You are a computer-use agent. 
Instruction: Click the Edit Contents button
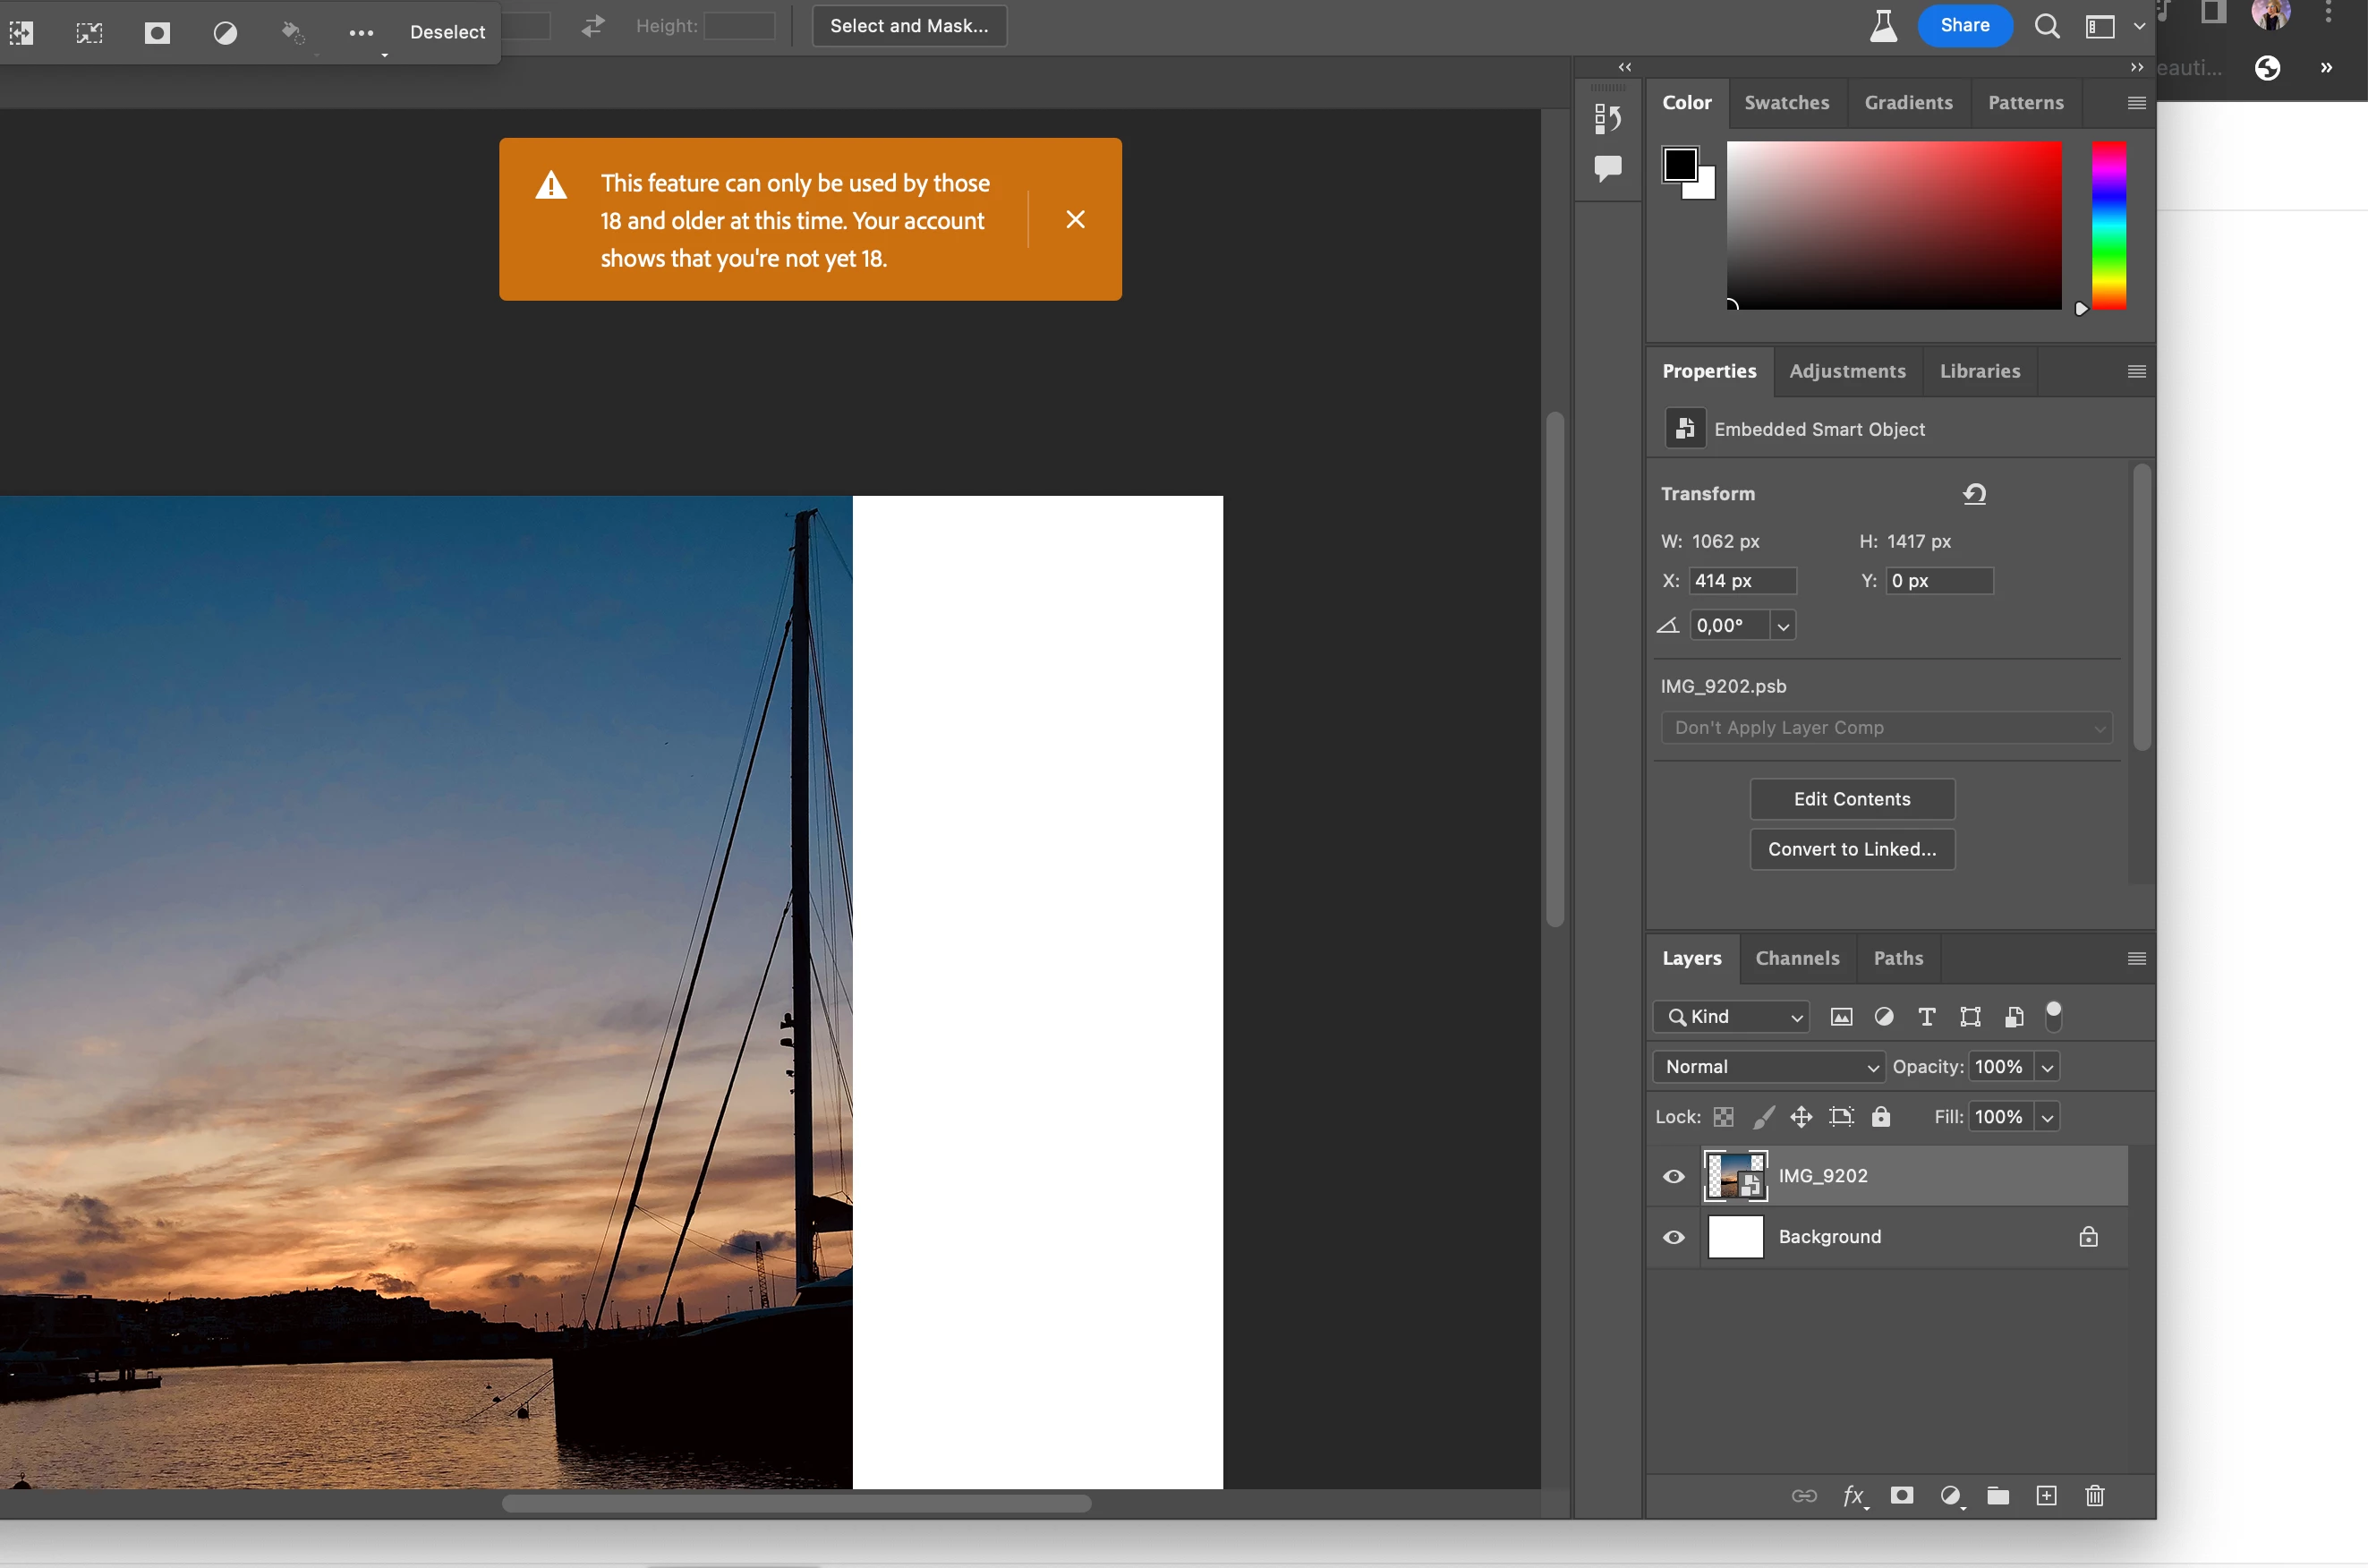1851,799
